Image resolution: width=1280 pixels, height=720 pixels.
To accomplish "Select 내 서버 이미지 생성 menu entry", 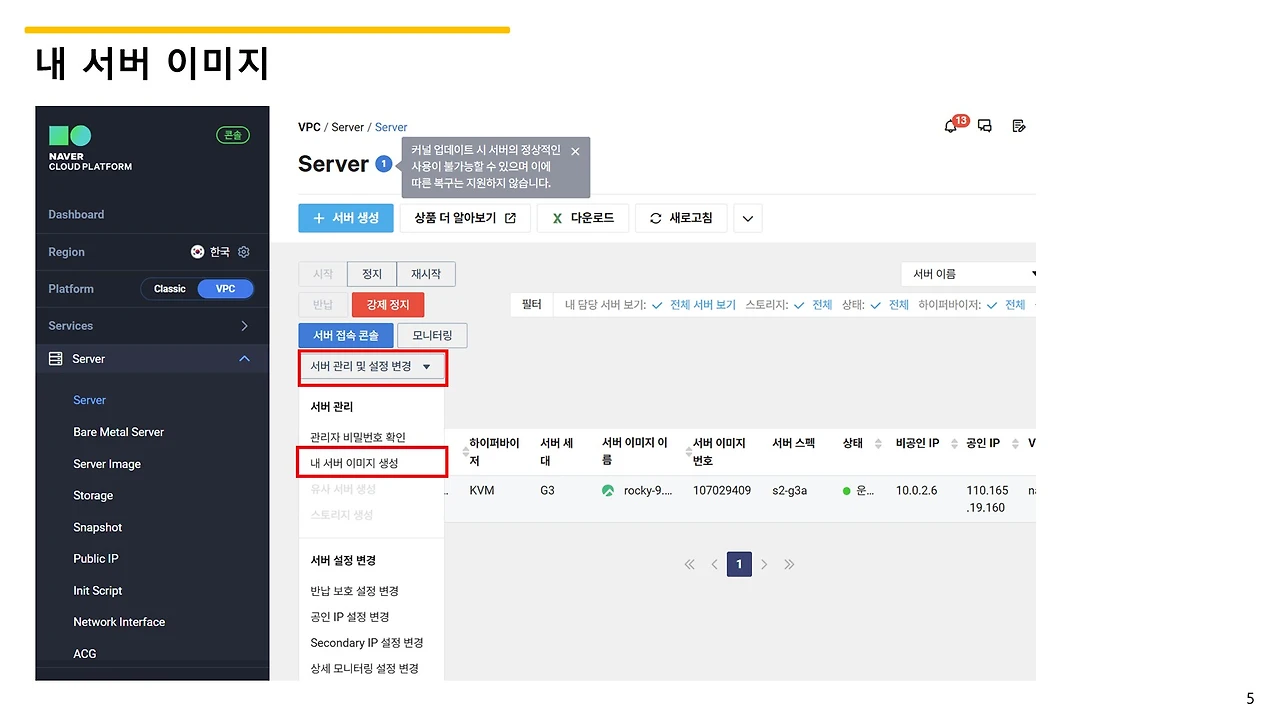I will pos(354,463).
